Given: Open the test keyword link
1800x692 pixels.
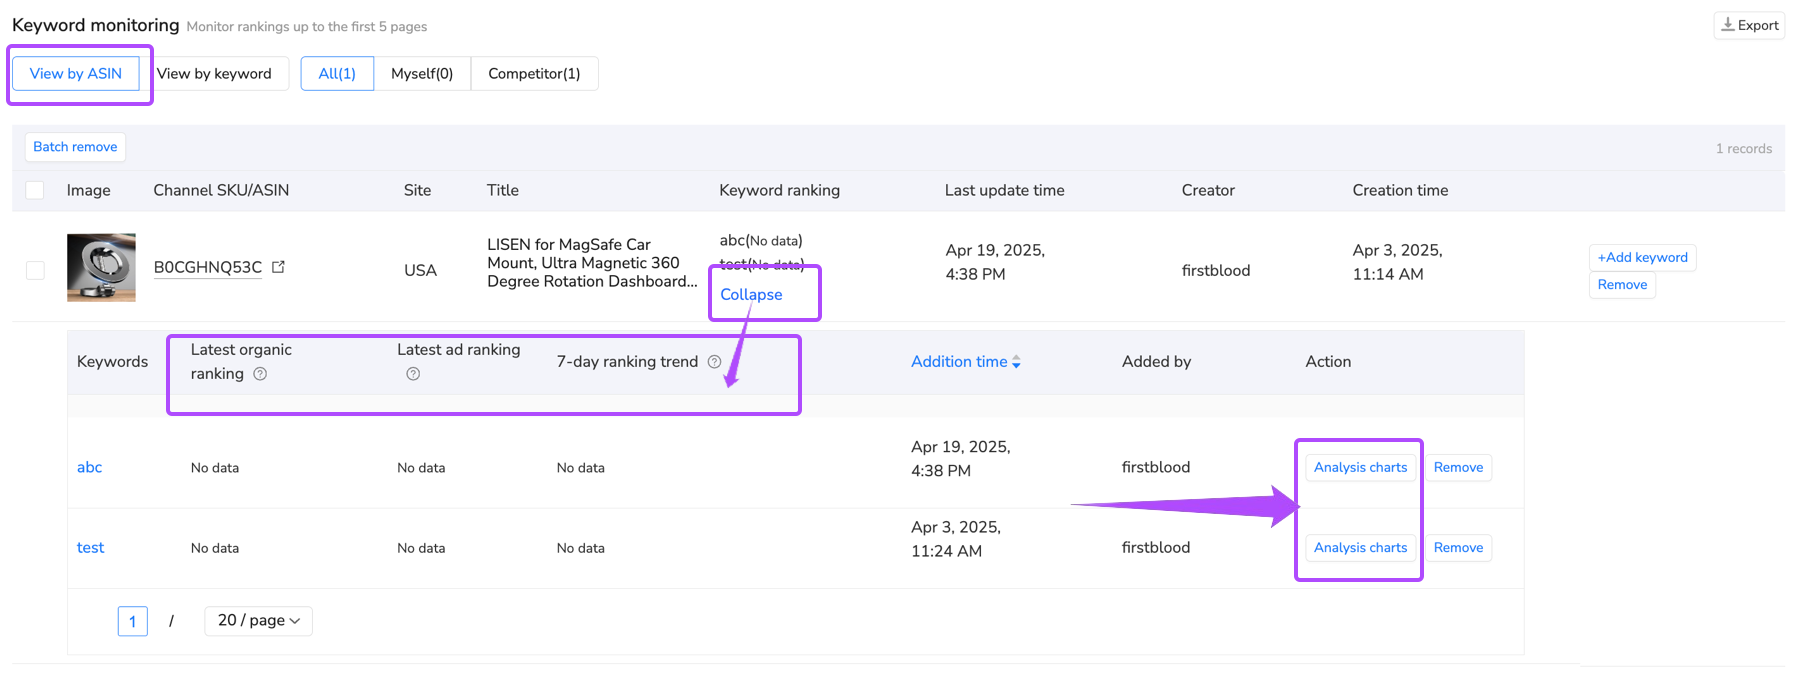Looking at the screenshot, I should [x=90, y=548].
